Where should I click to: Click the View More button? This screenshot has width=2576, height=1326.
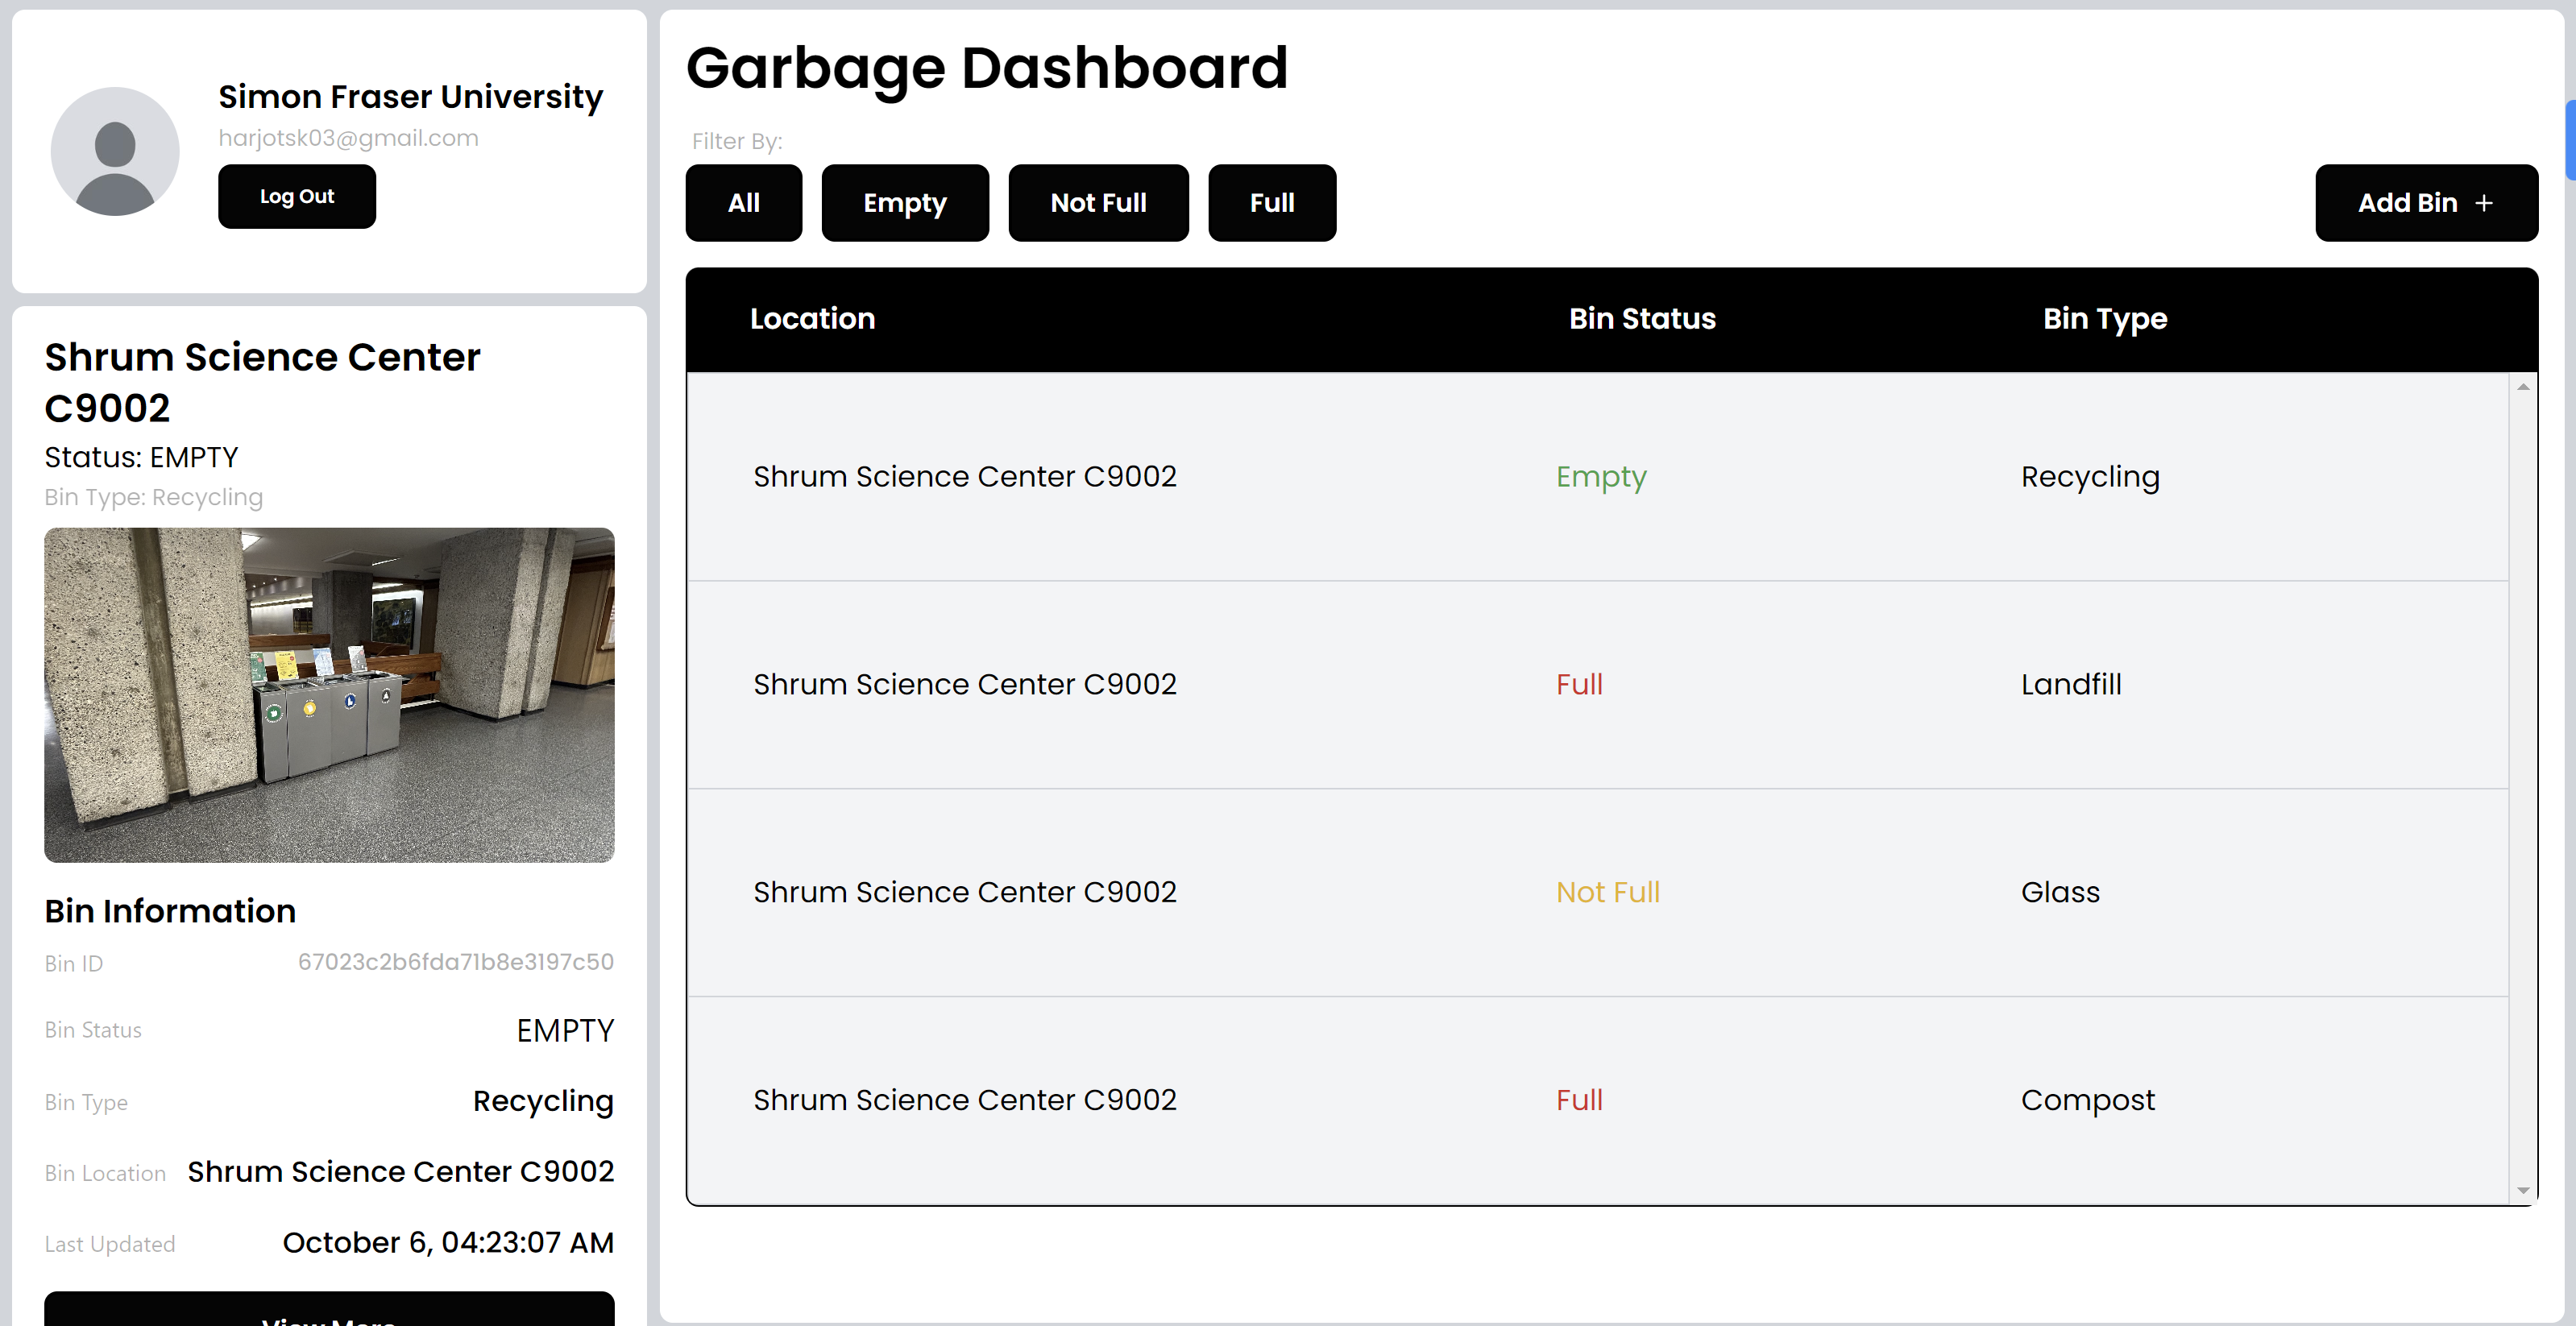pos(329,1312)
